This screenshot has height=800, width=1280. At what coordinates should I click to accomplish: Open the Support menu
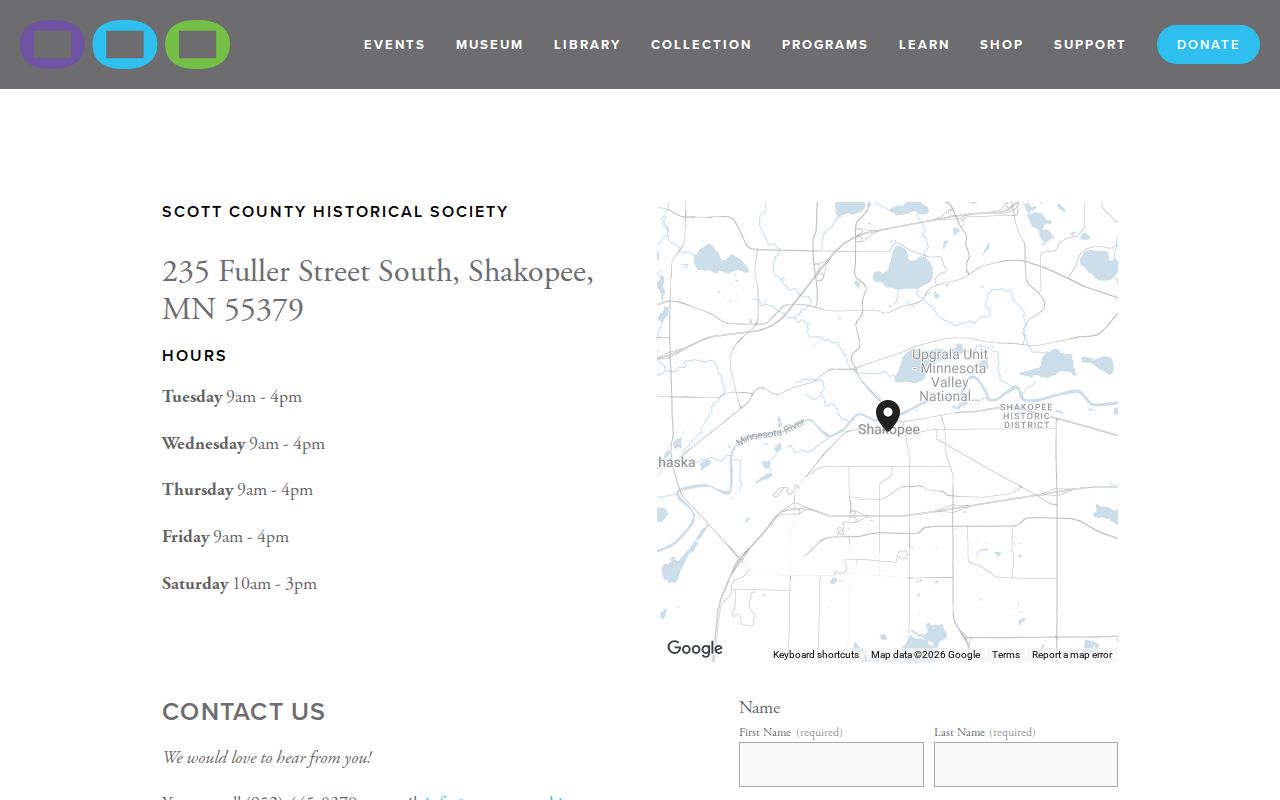point(1089,44)
